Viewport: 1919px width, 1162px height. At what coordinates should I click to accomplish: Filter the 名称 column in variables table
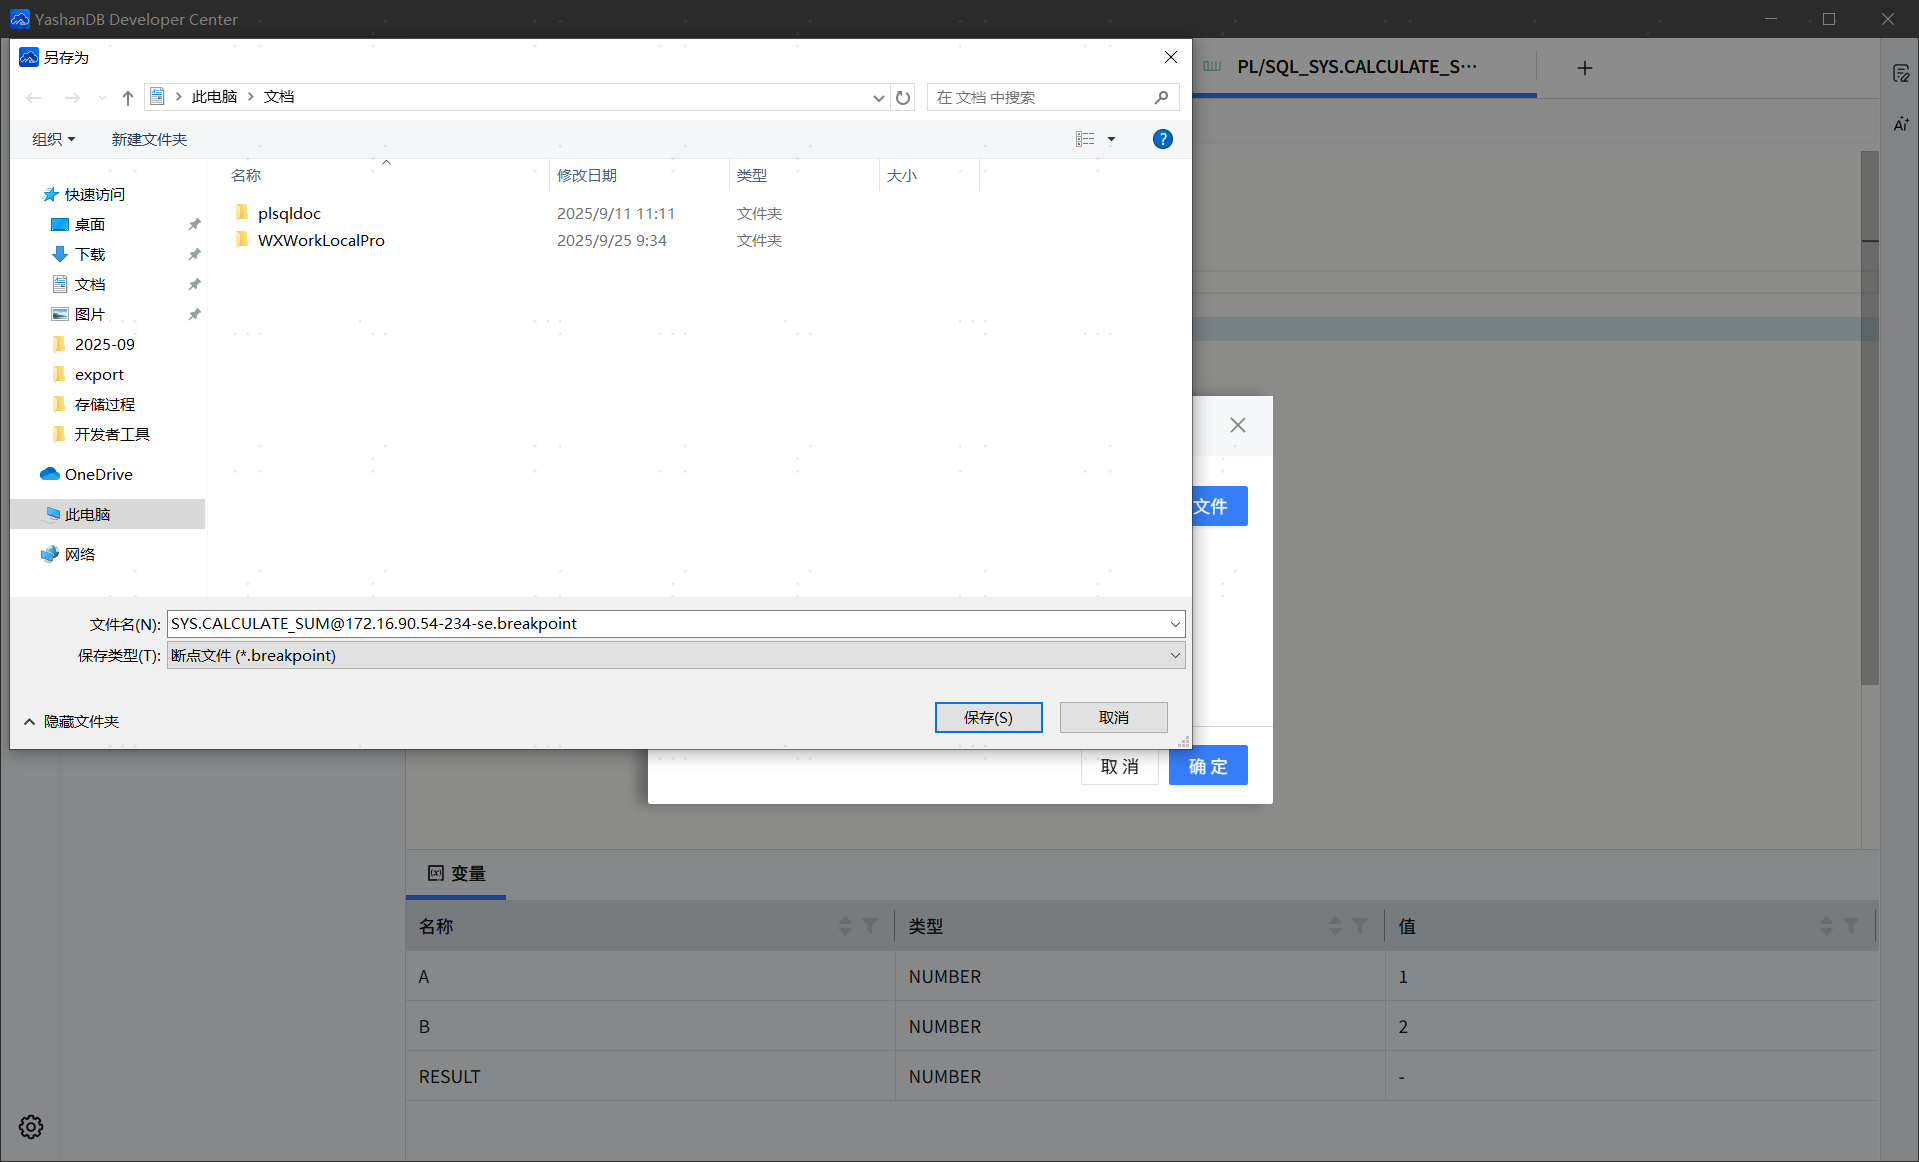point(870,926)
